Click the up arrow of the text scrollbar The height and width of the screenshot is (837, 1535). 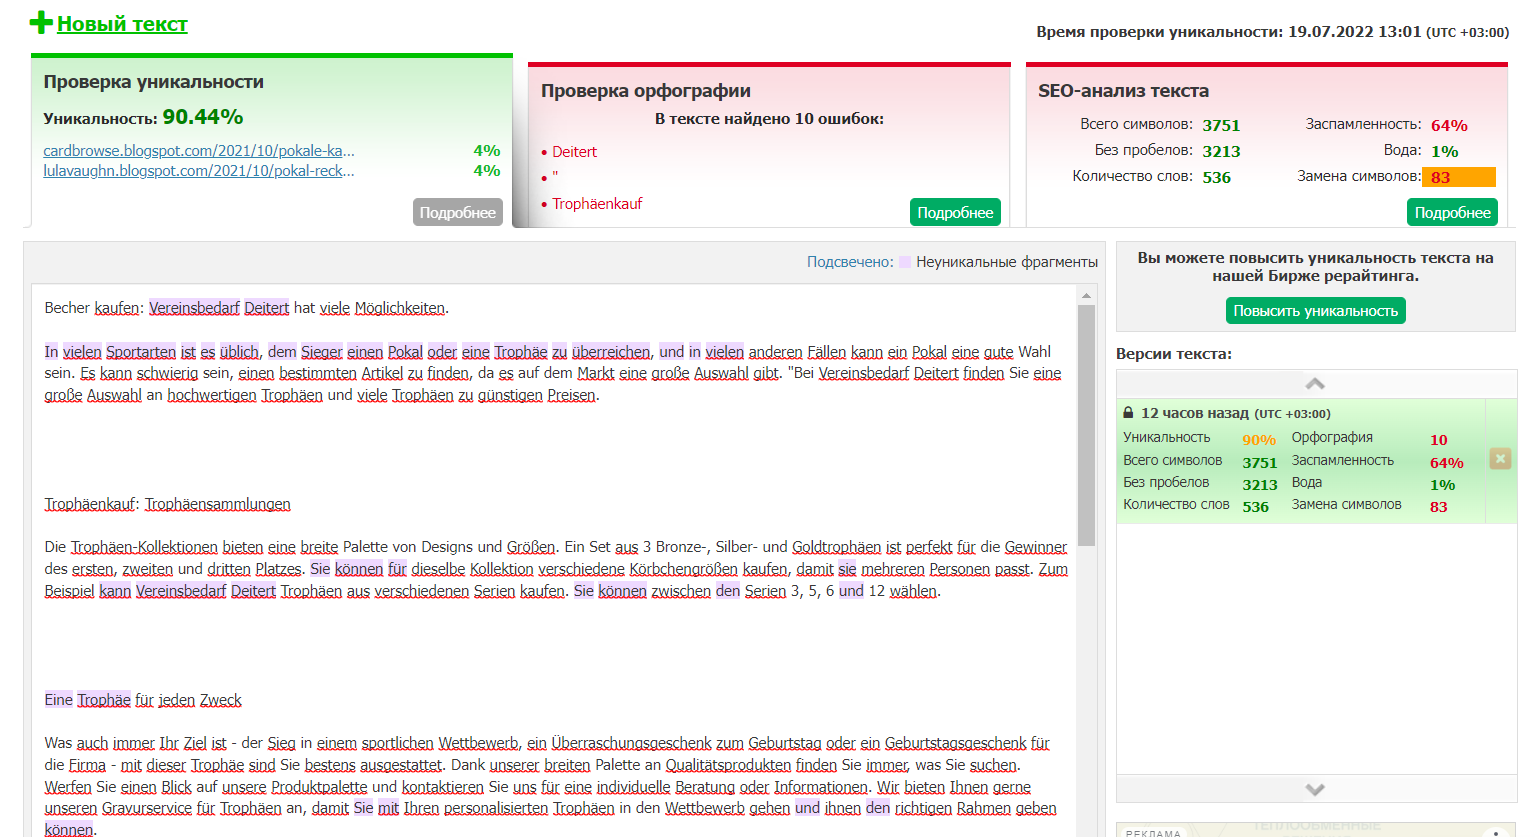1086,295
